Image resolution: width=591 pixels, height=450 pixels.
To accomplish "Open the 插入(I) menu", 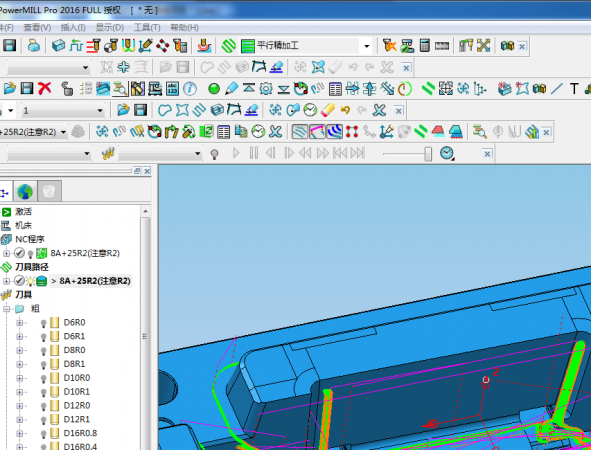I will click(x=73, y=28).
